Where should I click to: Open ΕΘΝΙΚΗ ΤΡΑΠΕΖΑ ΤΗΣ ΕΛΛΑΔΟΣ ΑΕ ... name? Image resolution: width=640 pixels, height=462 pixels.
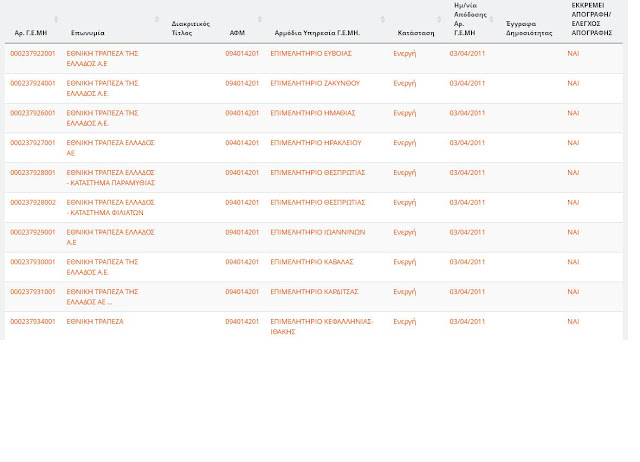(102, 297)
